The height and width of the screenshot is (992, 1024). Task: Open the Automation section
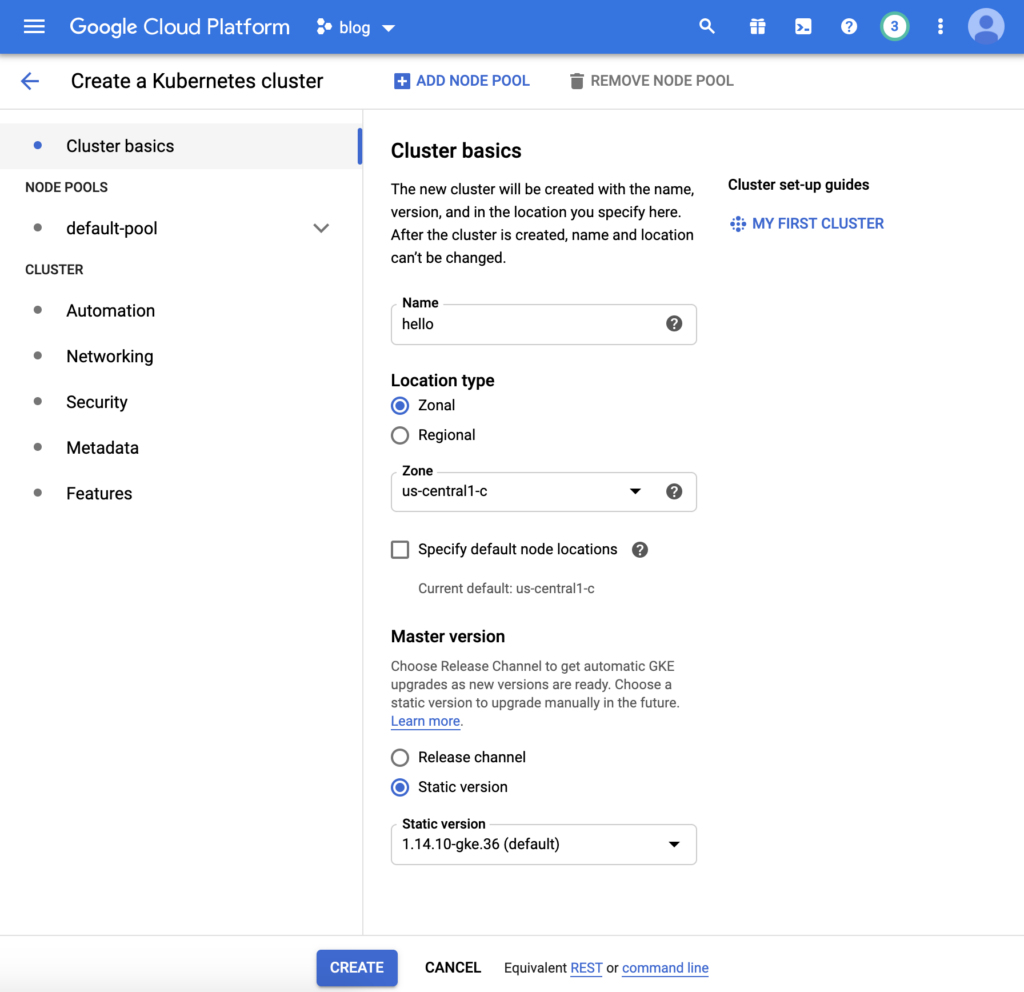[111, 311]
